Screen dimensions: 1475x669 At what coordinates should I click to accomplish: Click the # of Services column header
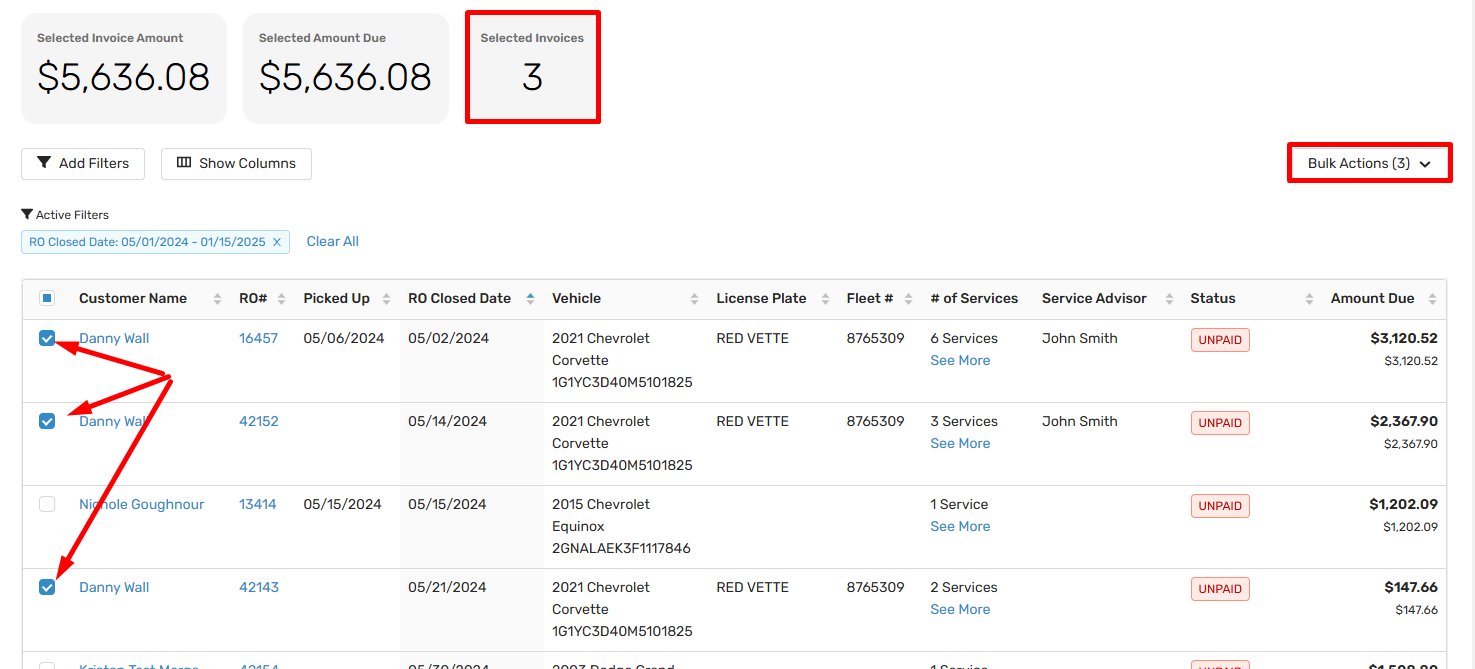(x=974, y=298)
